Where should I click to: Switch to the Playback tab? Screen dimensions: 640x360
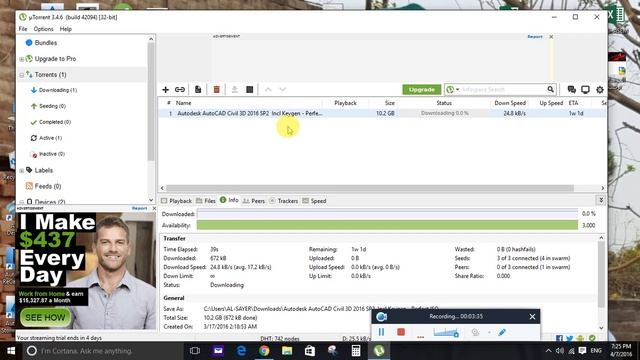point(176,201)
